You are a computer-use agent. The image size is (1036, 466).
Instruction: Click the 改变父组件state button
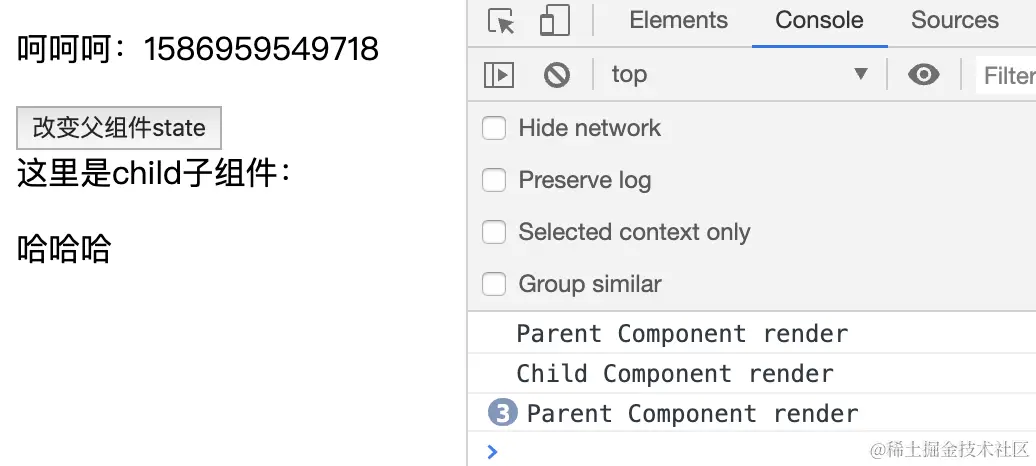(119, 128)
